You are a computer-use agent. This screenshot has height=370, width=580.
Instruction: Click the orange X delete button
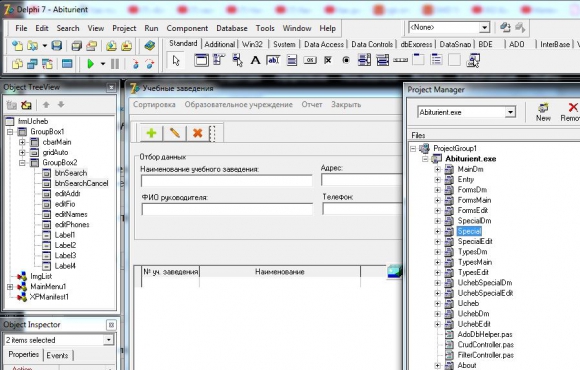click(198, 133)
